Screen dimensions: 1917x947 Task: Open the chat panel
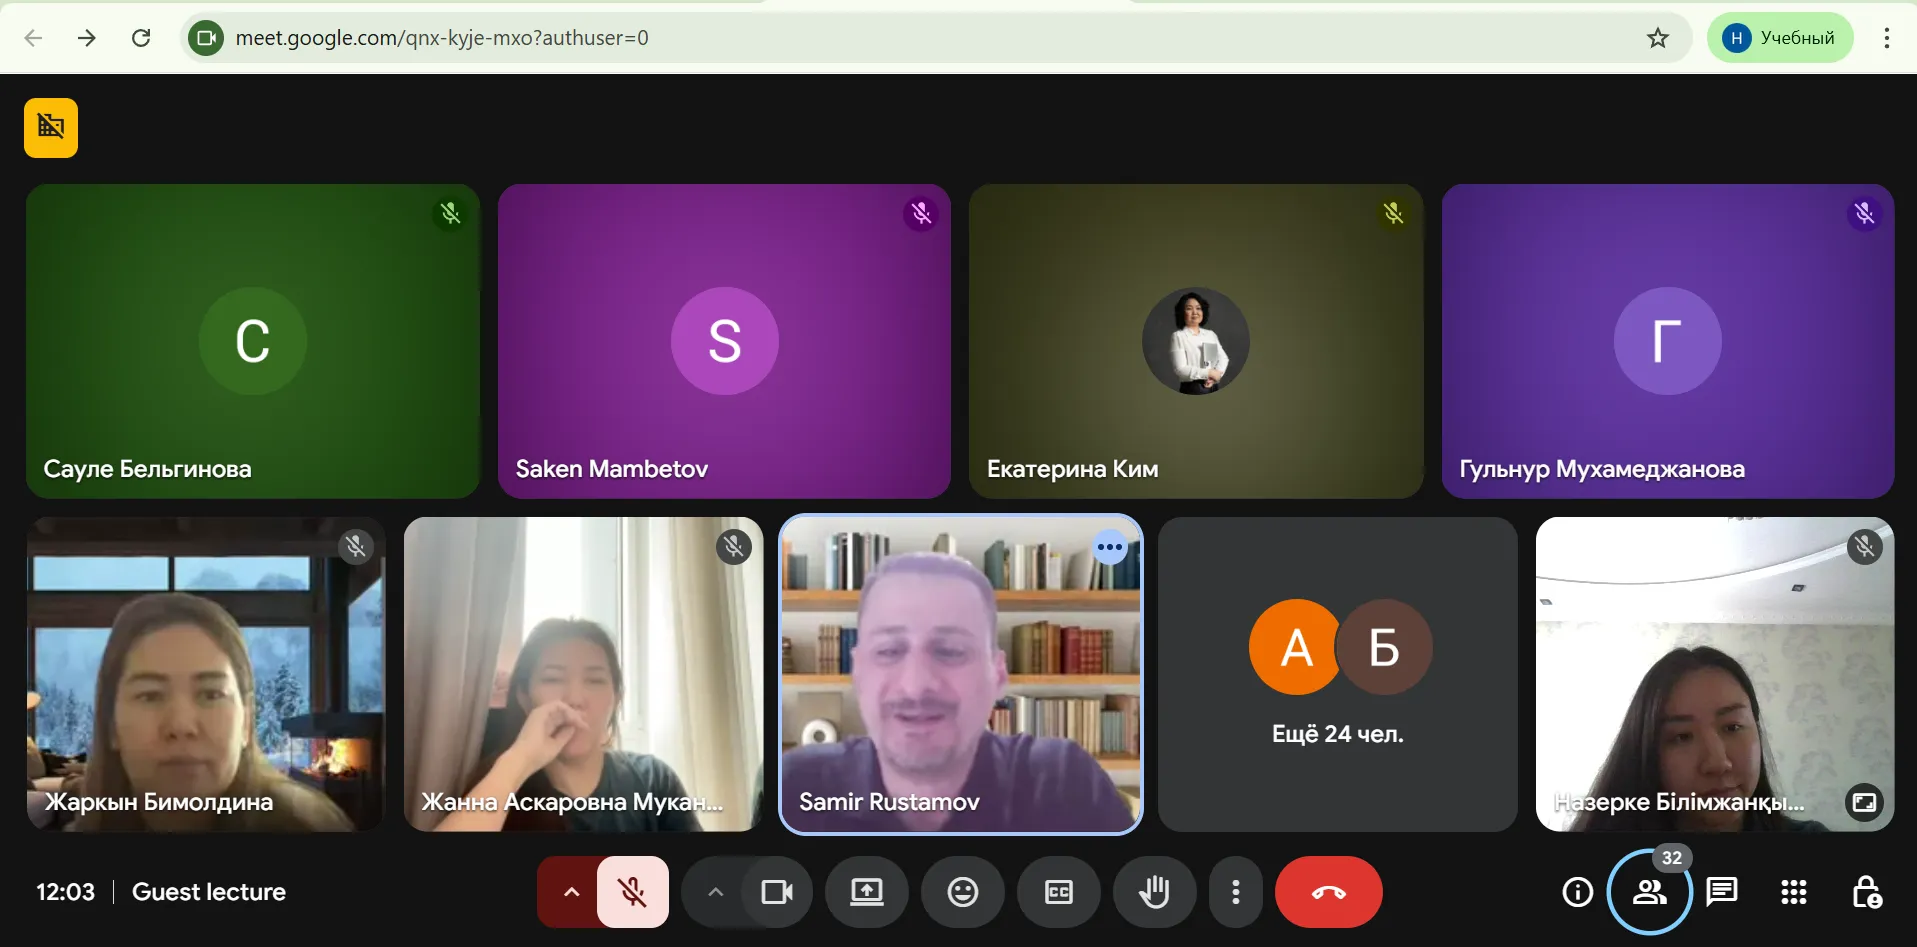(x=1721, y=891)
